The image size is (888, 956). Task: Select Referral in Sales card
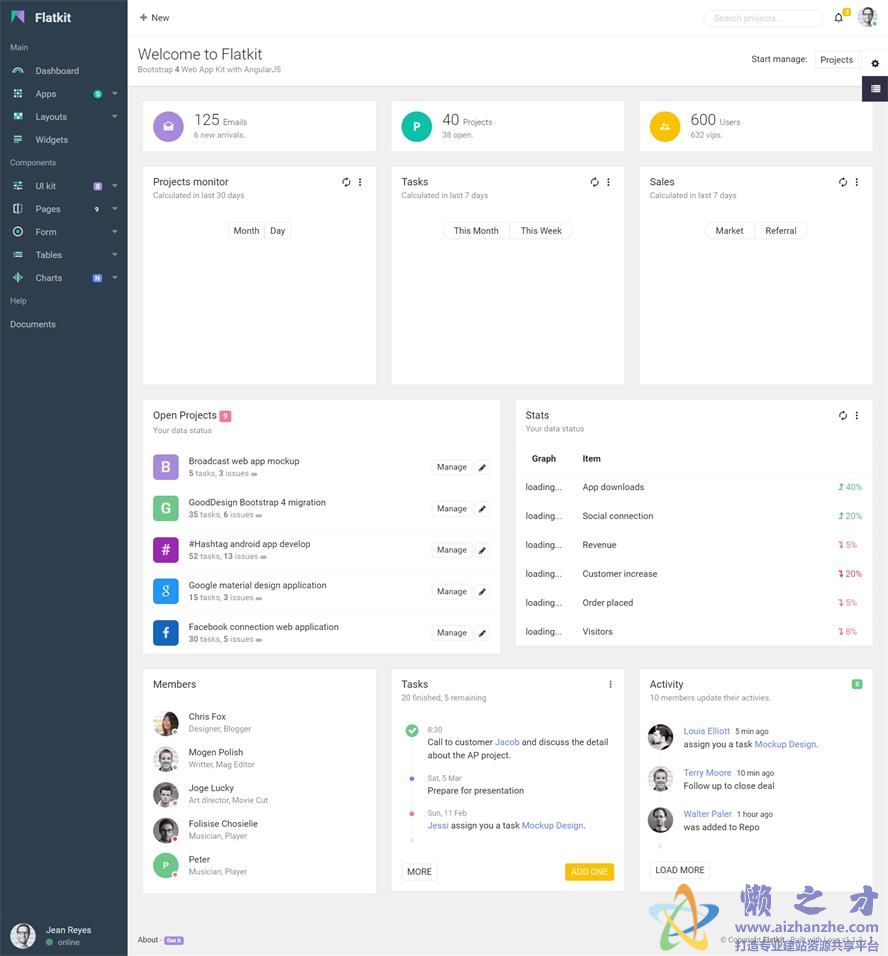(780, 231)
